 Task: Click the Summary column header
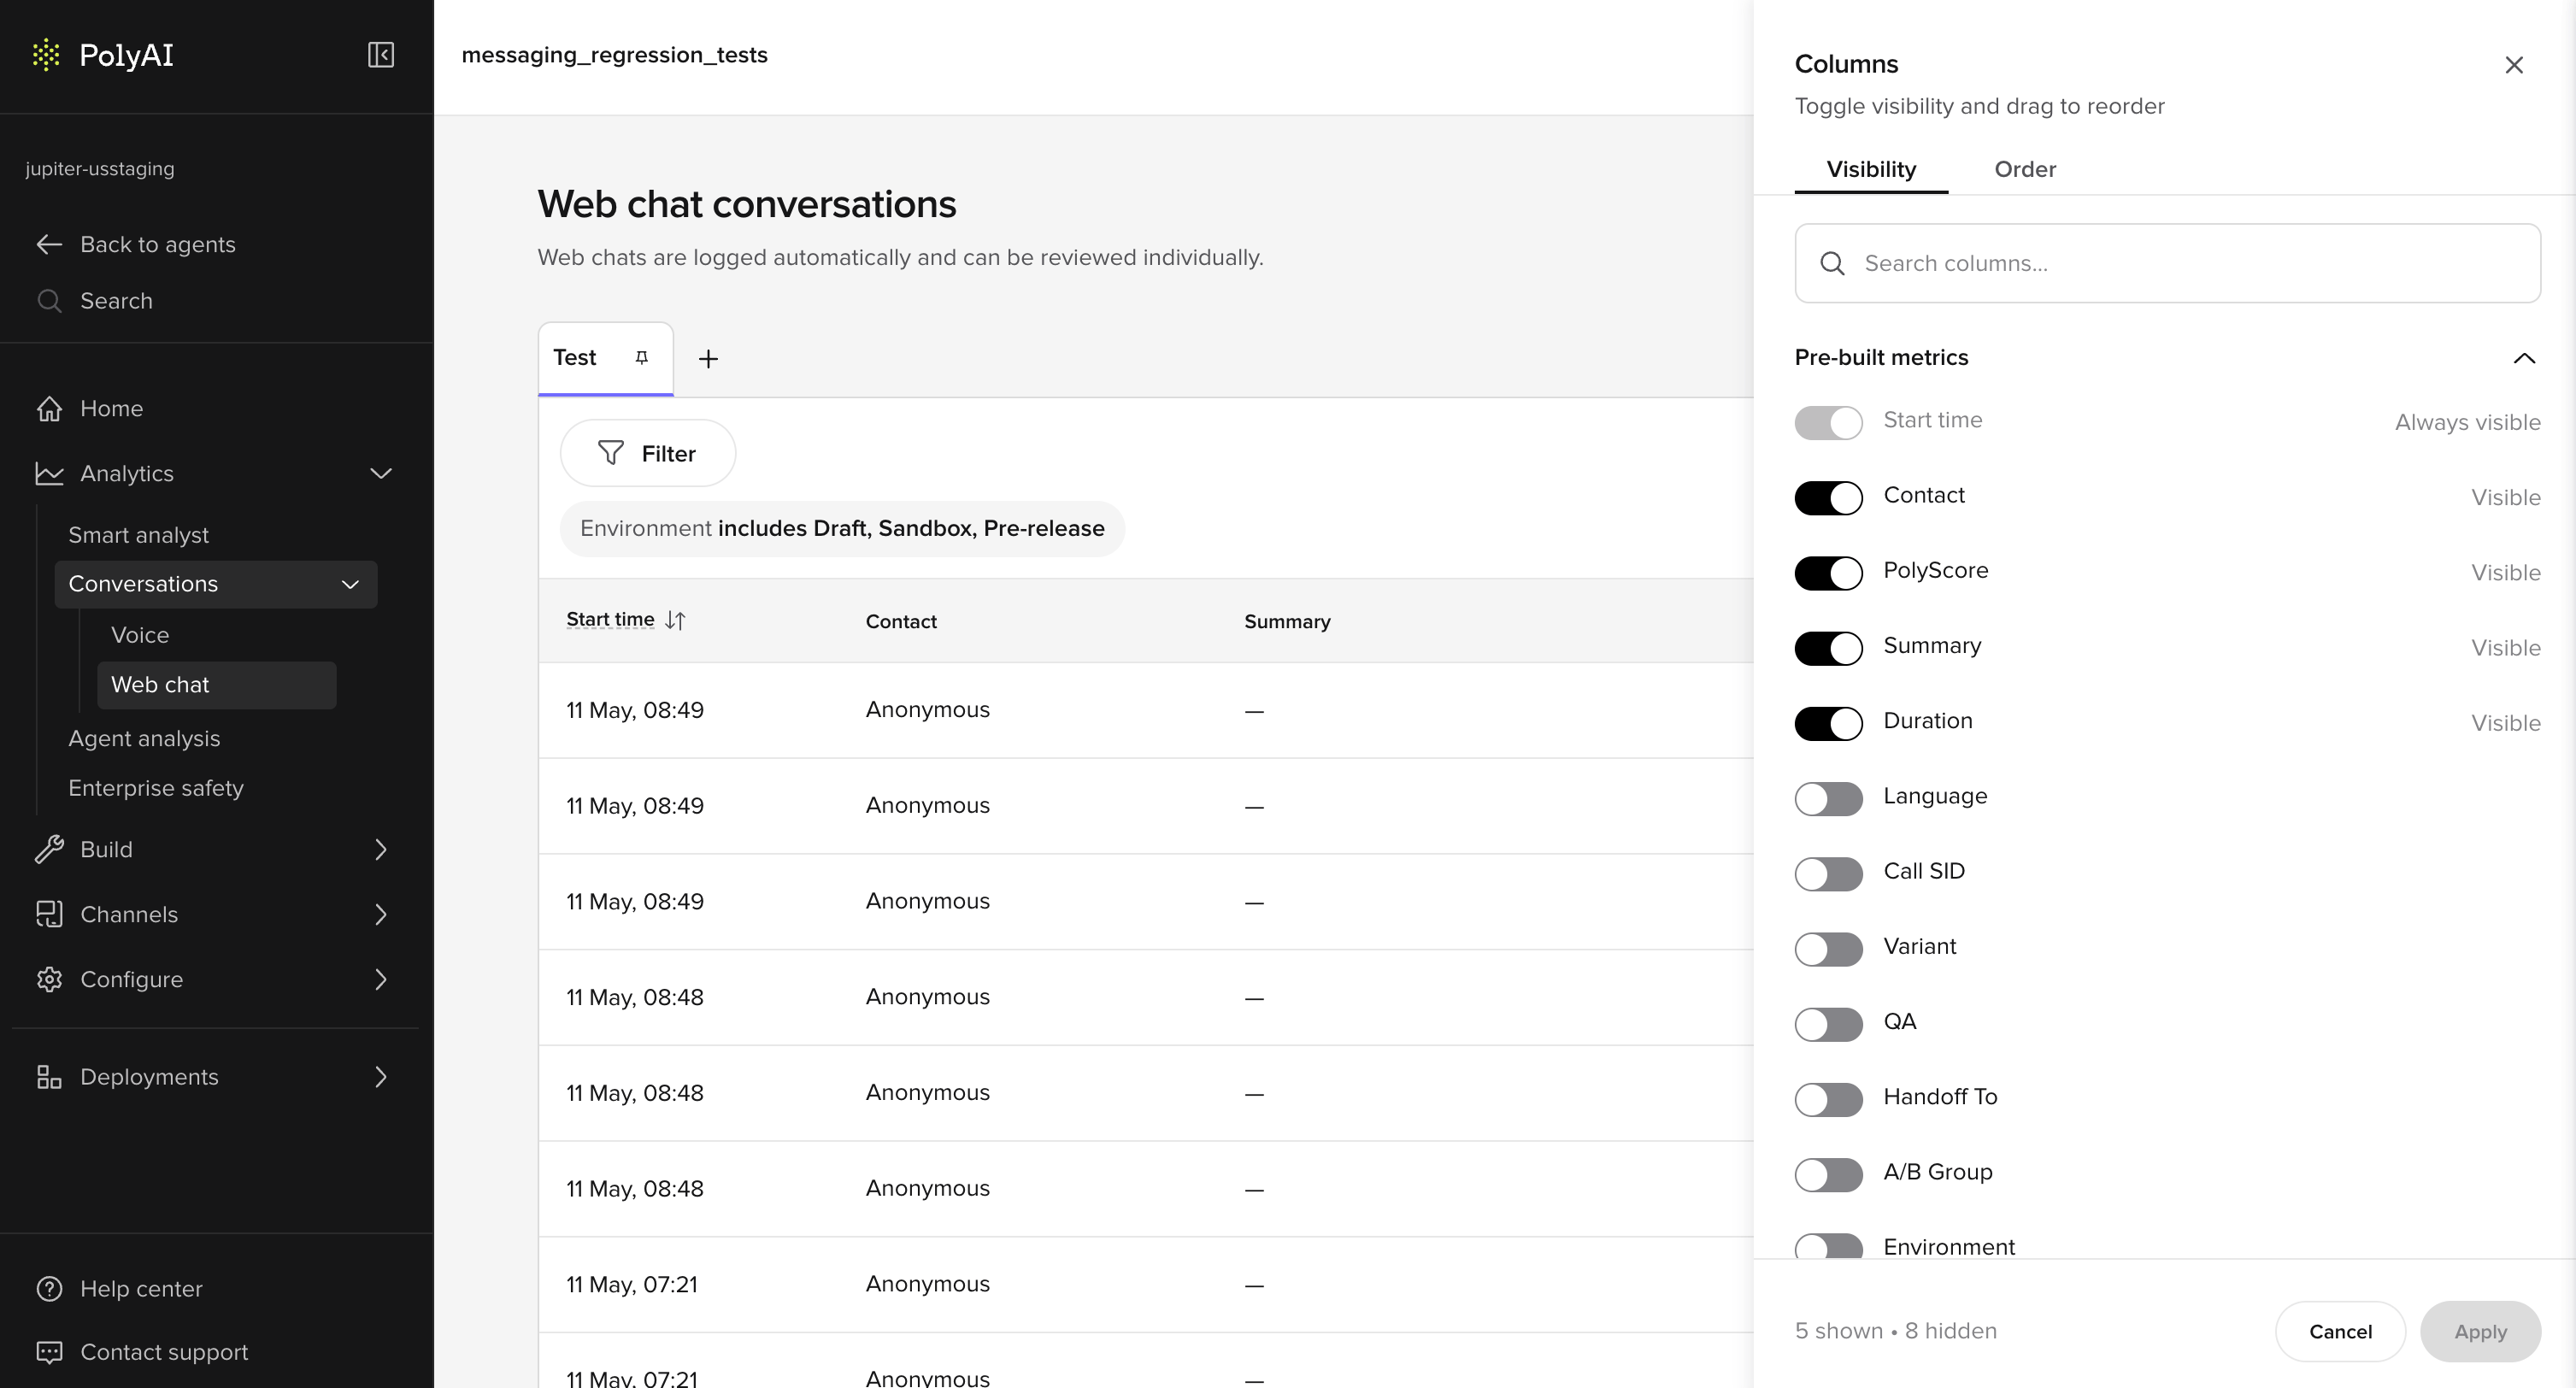click(x=1287, y=621)
